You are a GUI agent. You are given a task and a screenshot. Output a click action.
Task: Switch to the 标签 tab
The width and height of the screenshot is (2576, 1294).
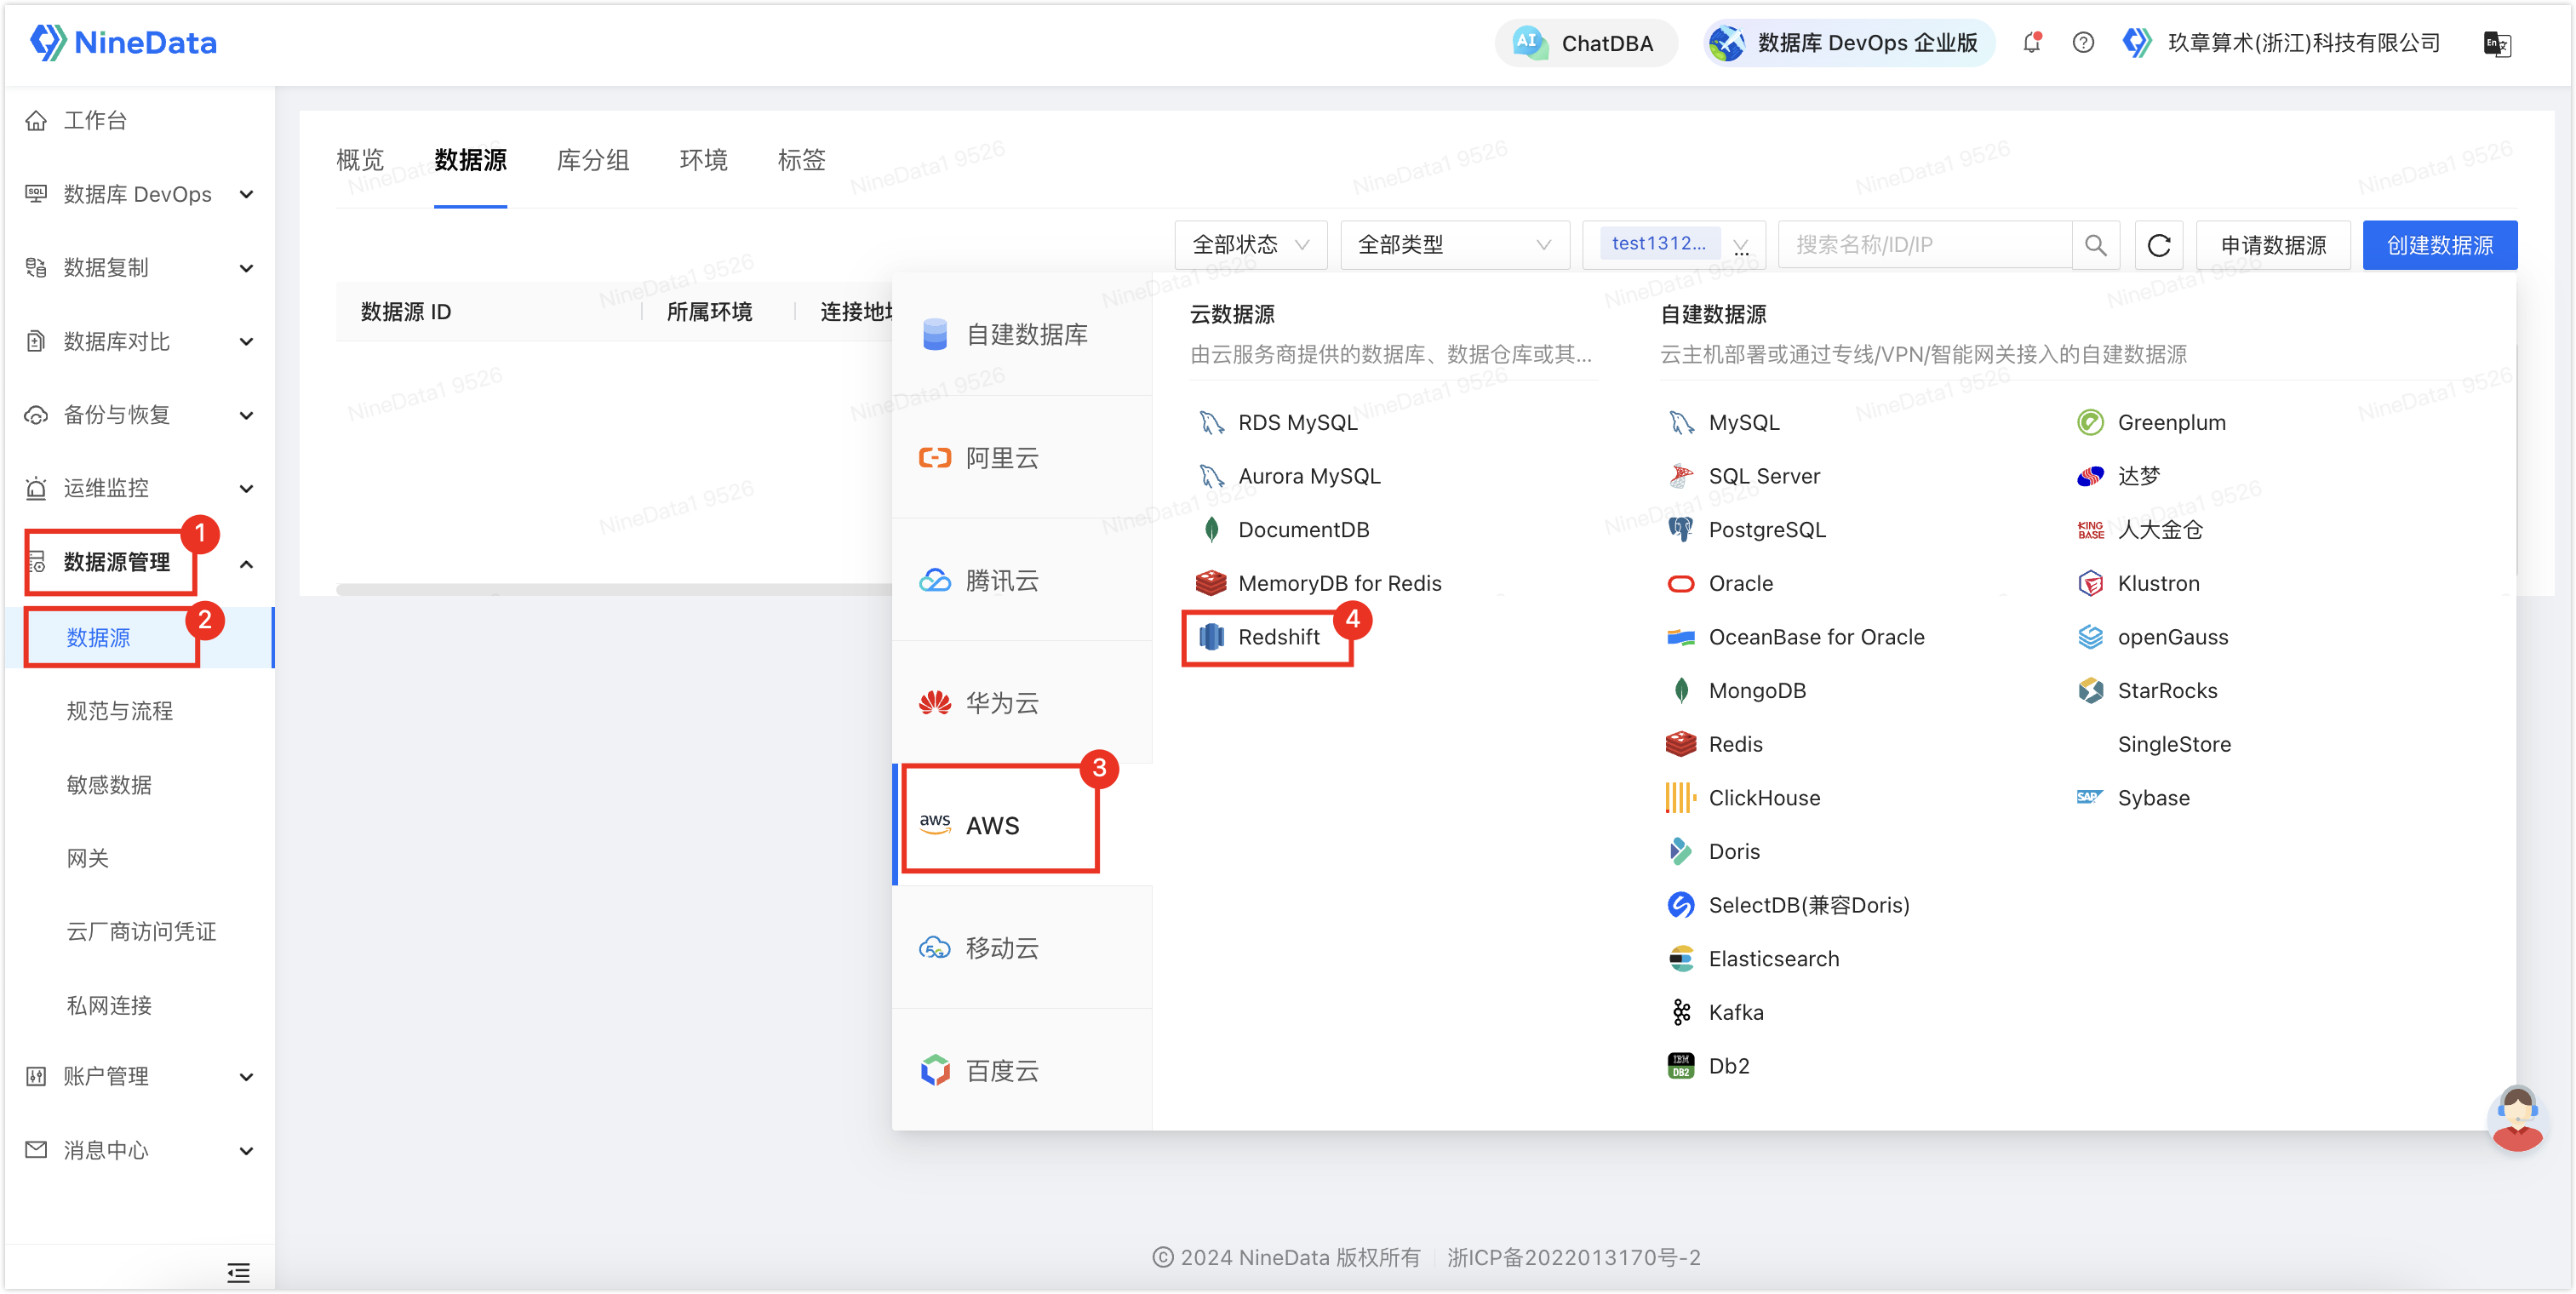[x=802, y=160]
